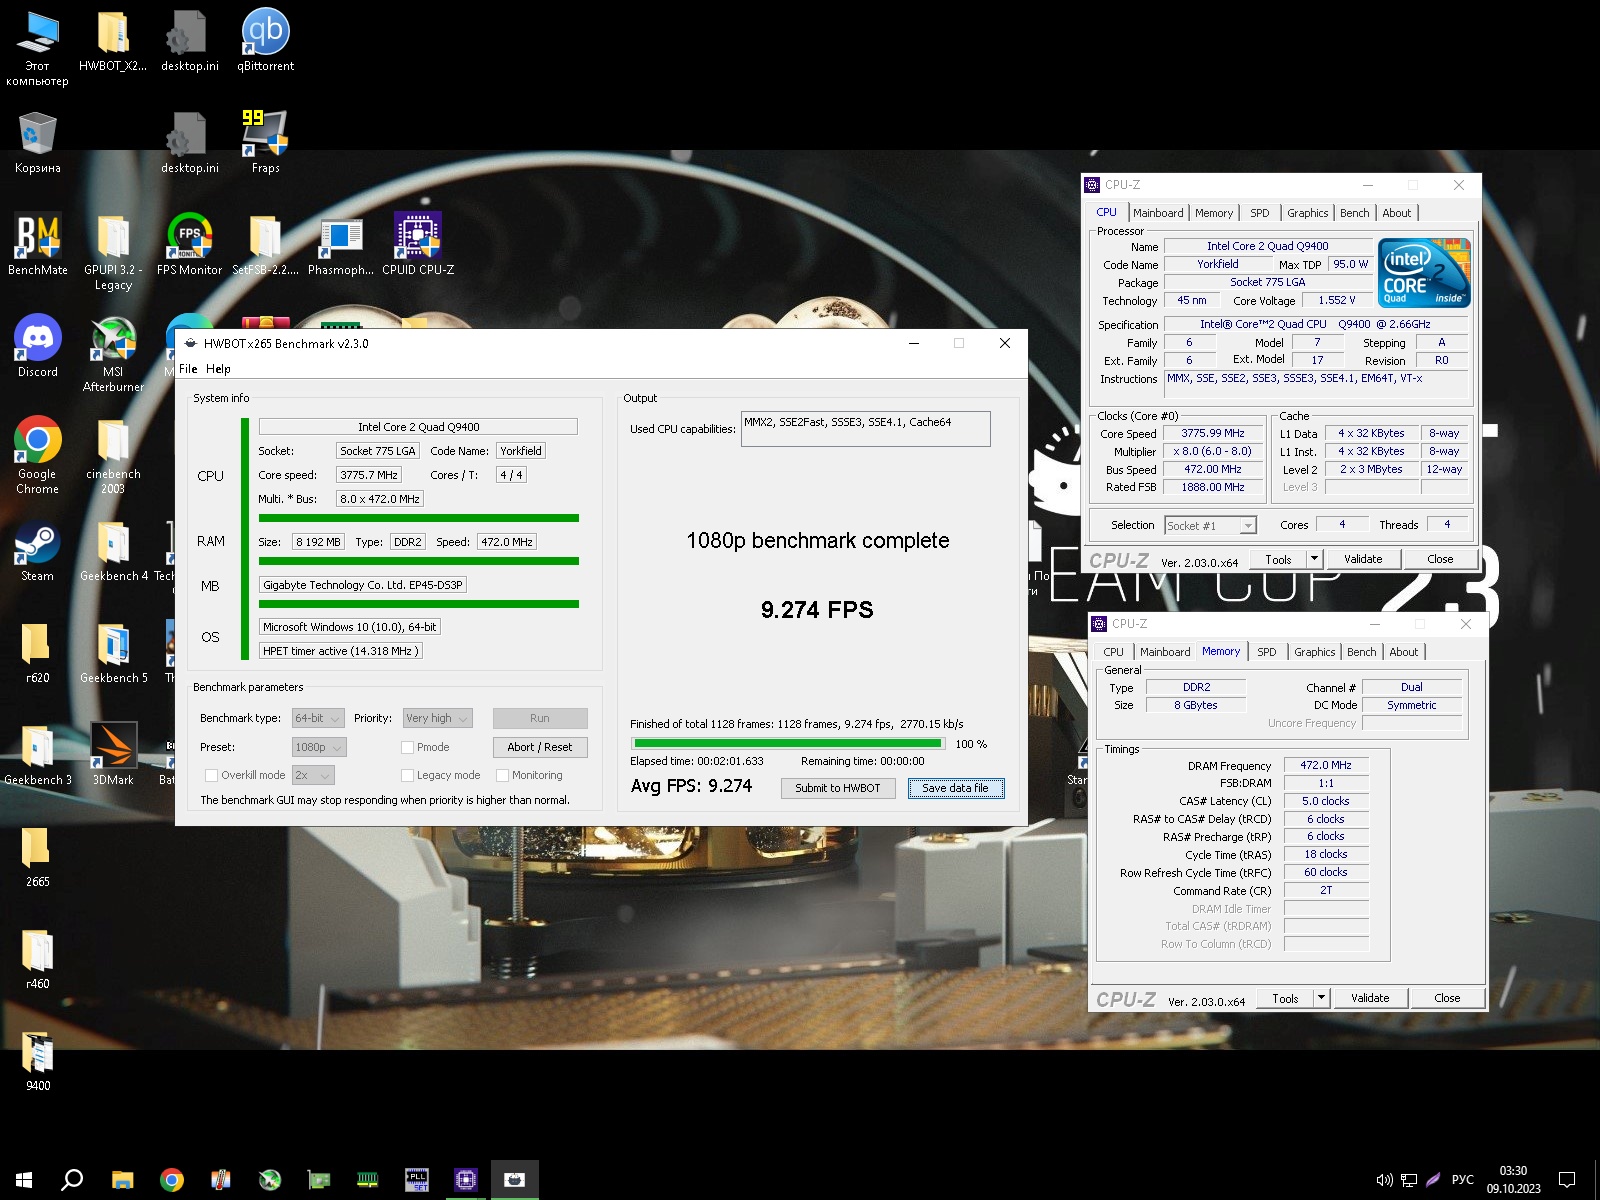This screenshot has height=1200, width=1600.
Task: Click Close in lower CPU-Z window
Action: (1447, 998)
